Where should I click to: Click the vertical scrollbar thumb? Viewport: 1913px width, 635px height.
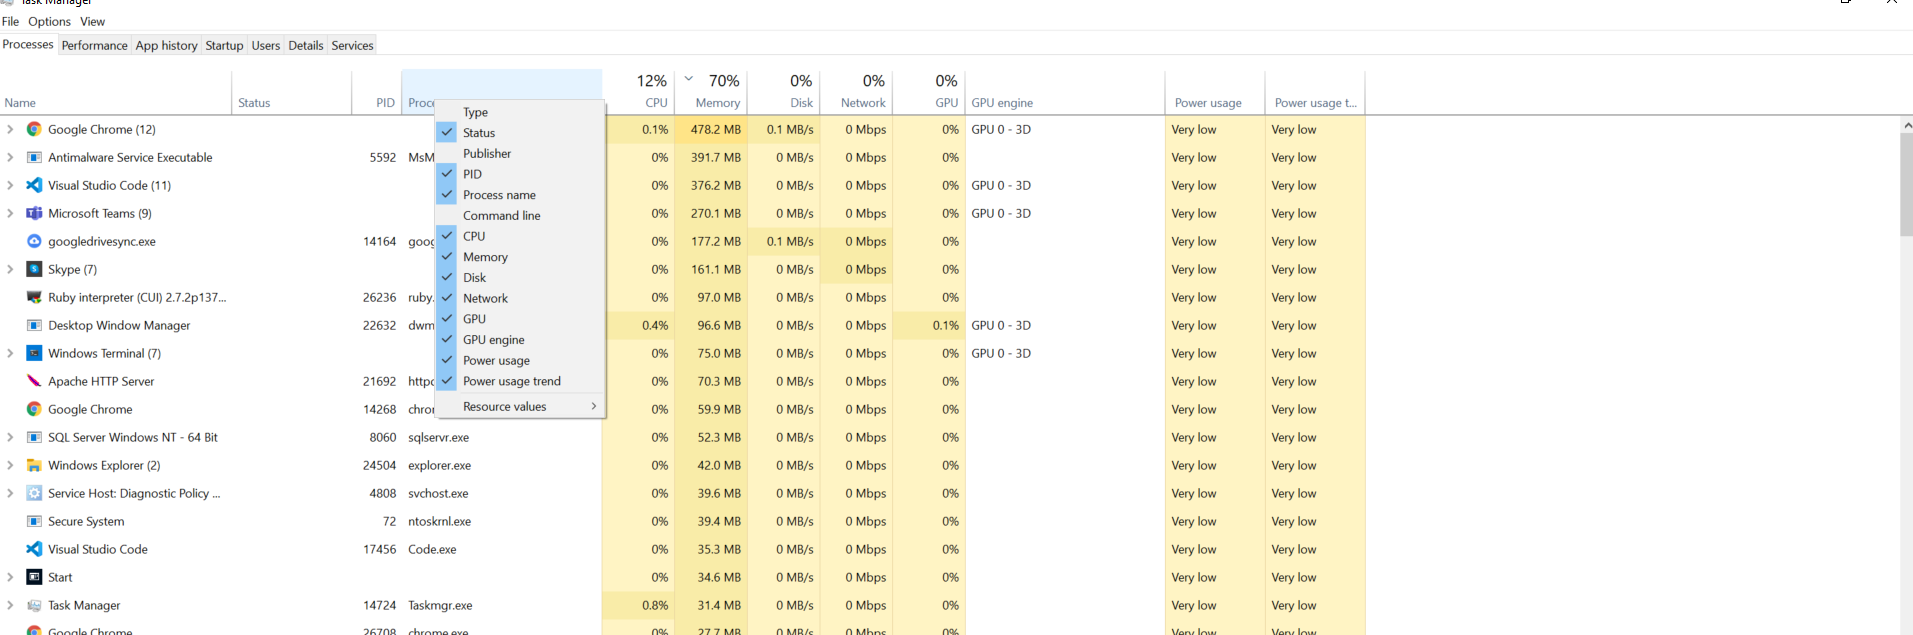(x=1906, y=184)
